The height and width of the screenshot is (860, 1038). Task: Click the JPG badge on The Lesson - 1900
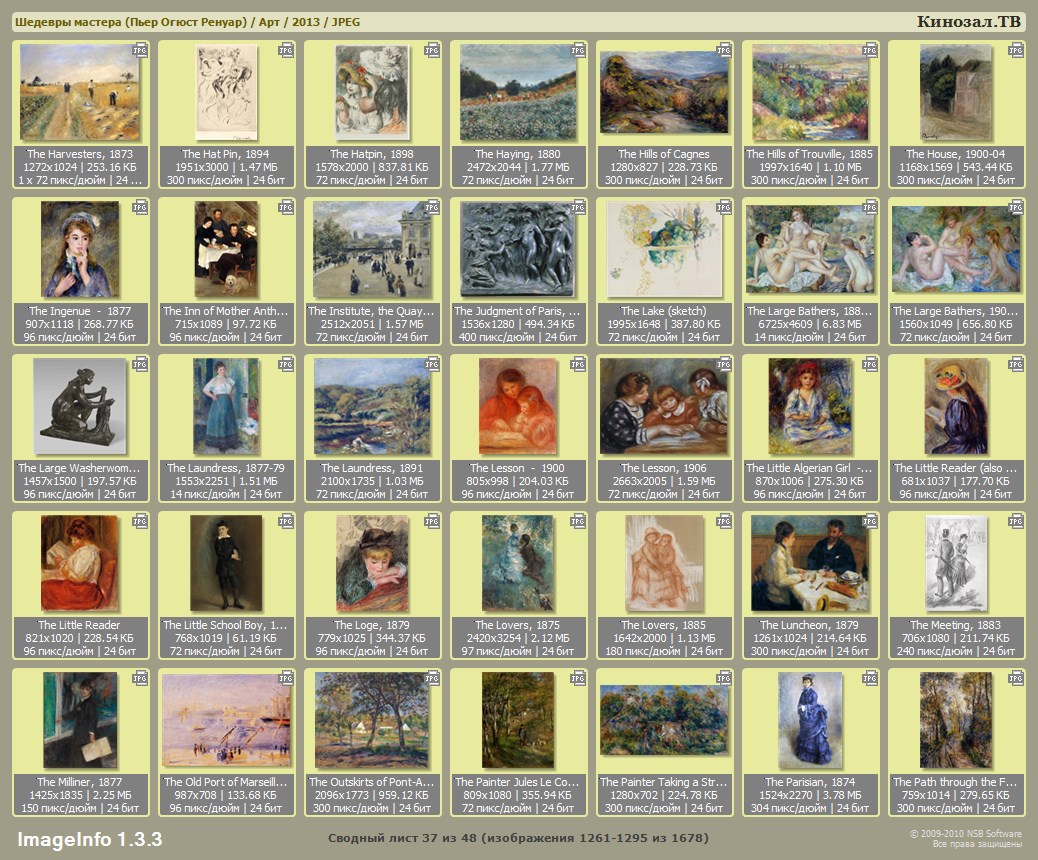pos(578,364)
